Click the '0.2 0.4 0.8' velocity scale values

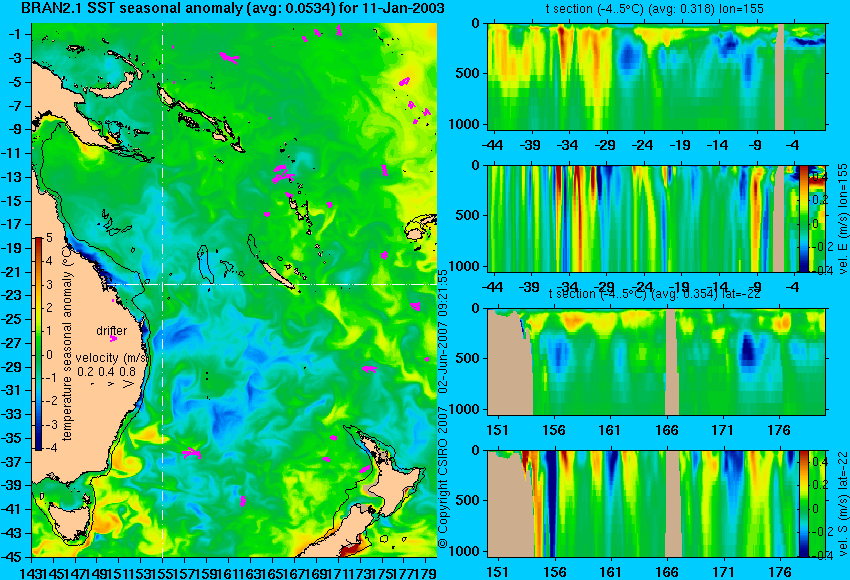pyautogui.click(x=107, y=371)
